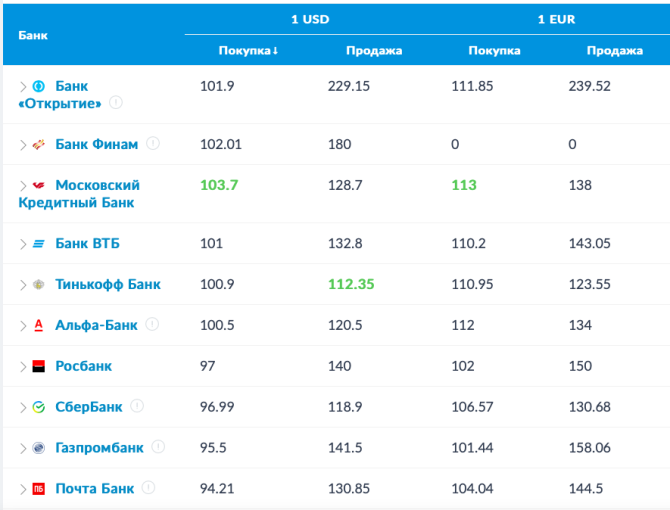
Task: Click the Московский Кредитный Банк logo
Action: [x=39, y=185]
